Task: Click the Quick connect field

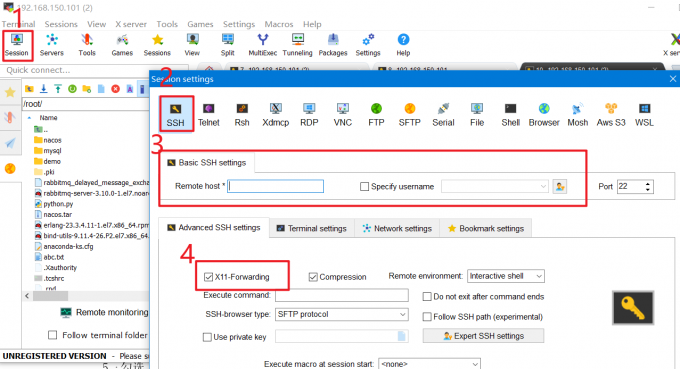Action: (95, 70)
